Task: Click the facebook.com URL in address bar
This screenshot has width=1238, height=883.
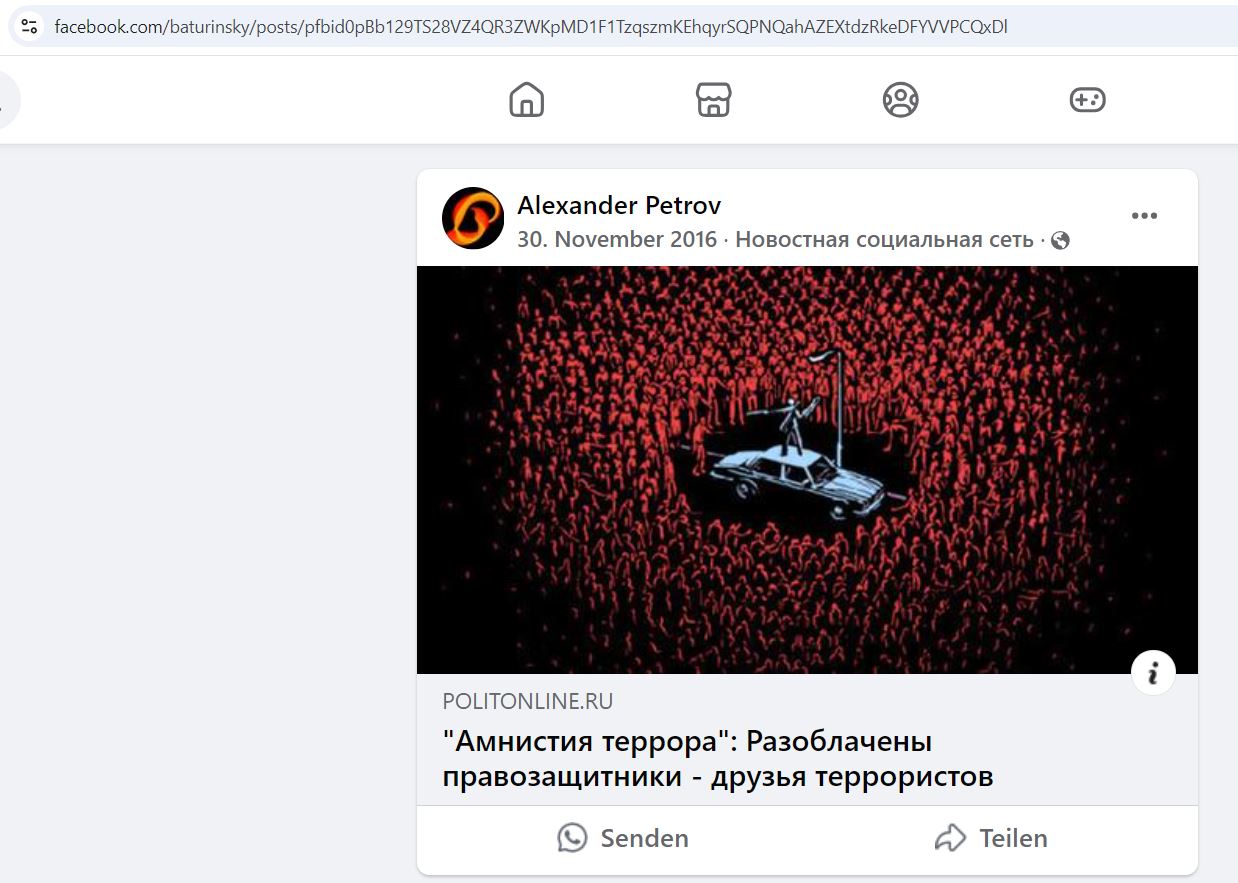Action: (531, 27)
